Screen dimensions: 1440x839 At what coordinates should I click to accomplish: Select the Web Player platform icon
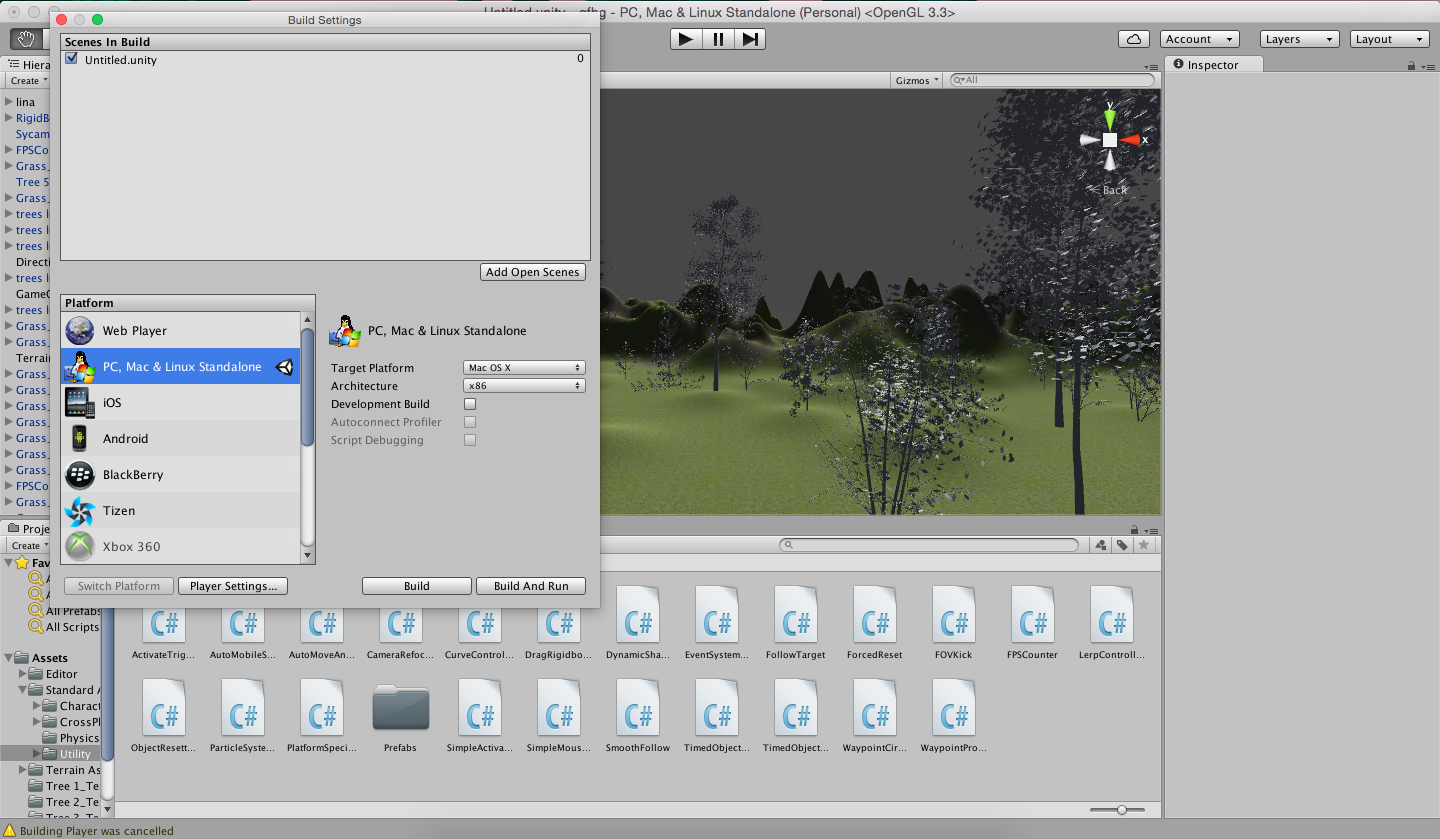tap(79, 331)
